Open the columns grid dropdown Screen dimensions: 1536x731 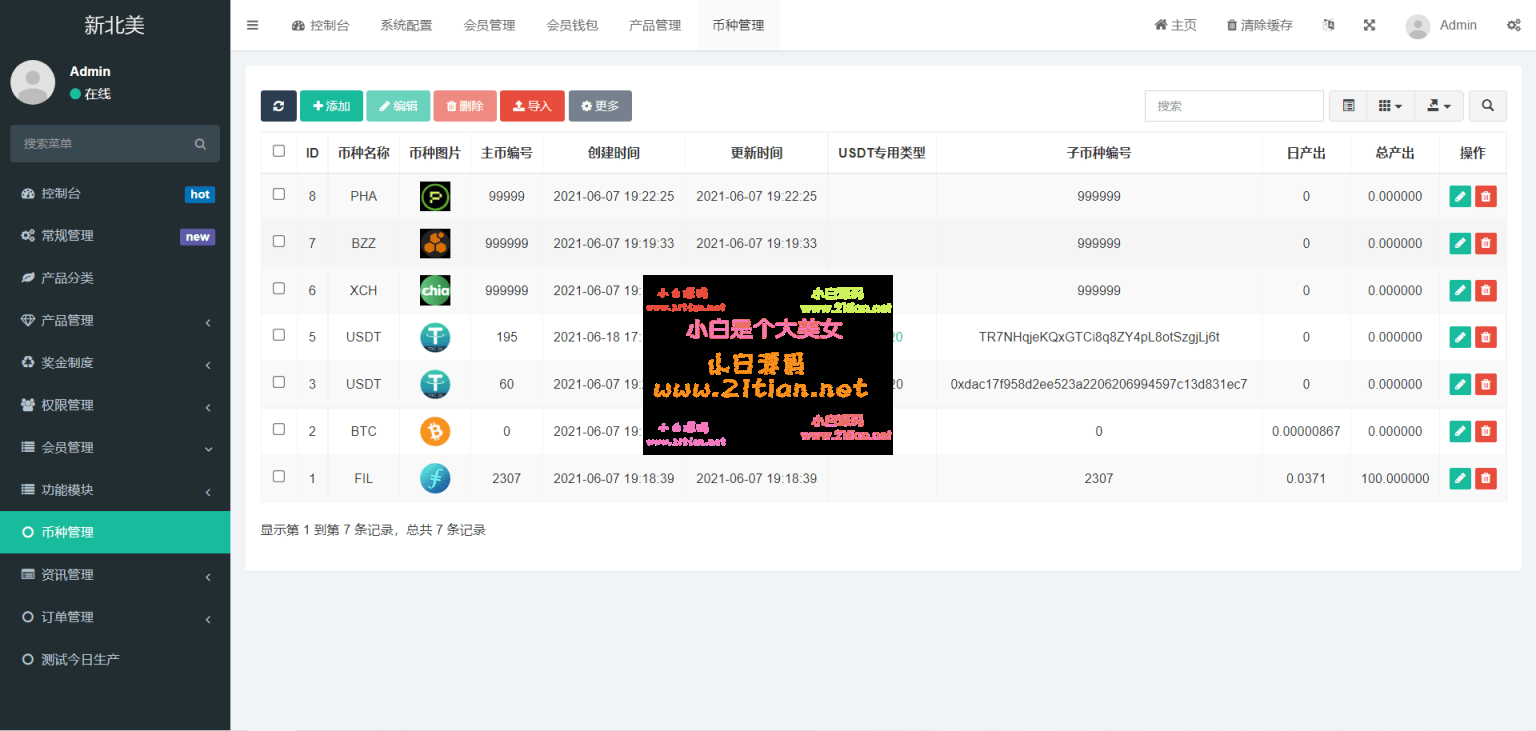[1389, 106]
